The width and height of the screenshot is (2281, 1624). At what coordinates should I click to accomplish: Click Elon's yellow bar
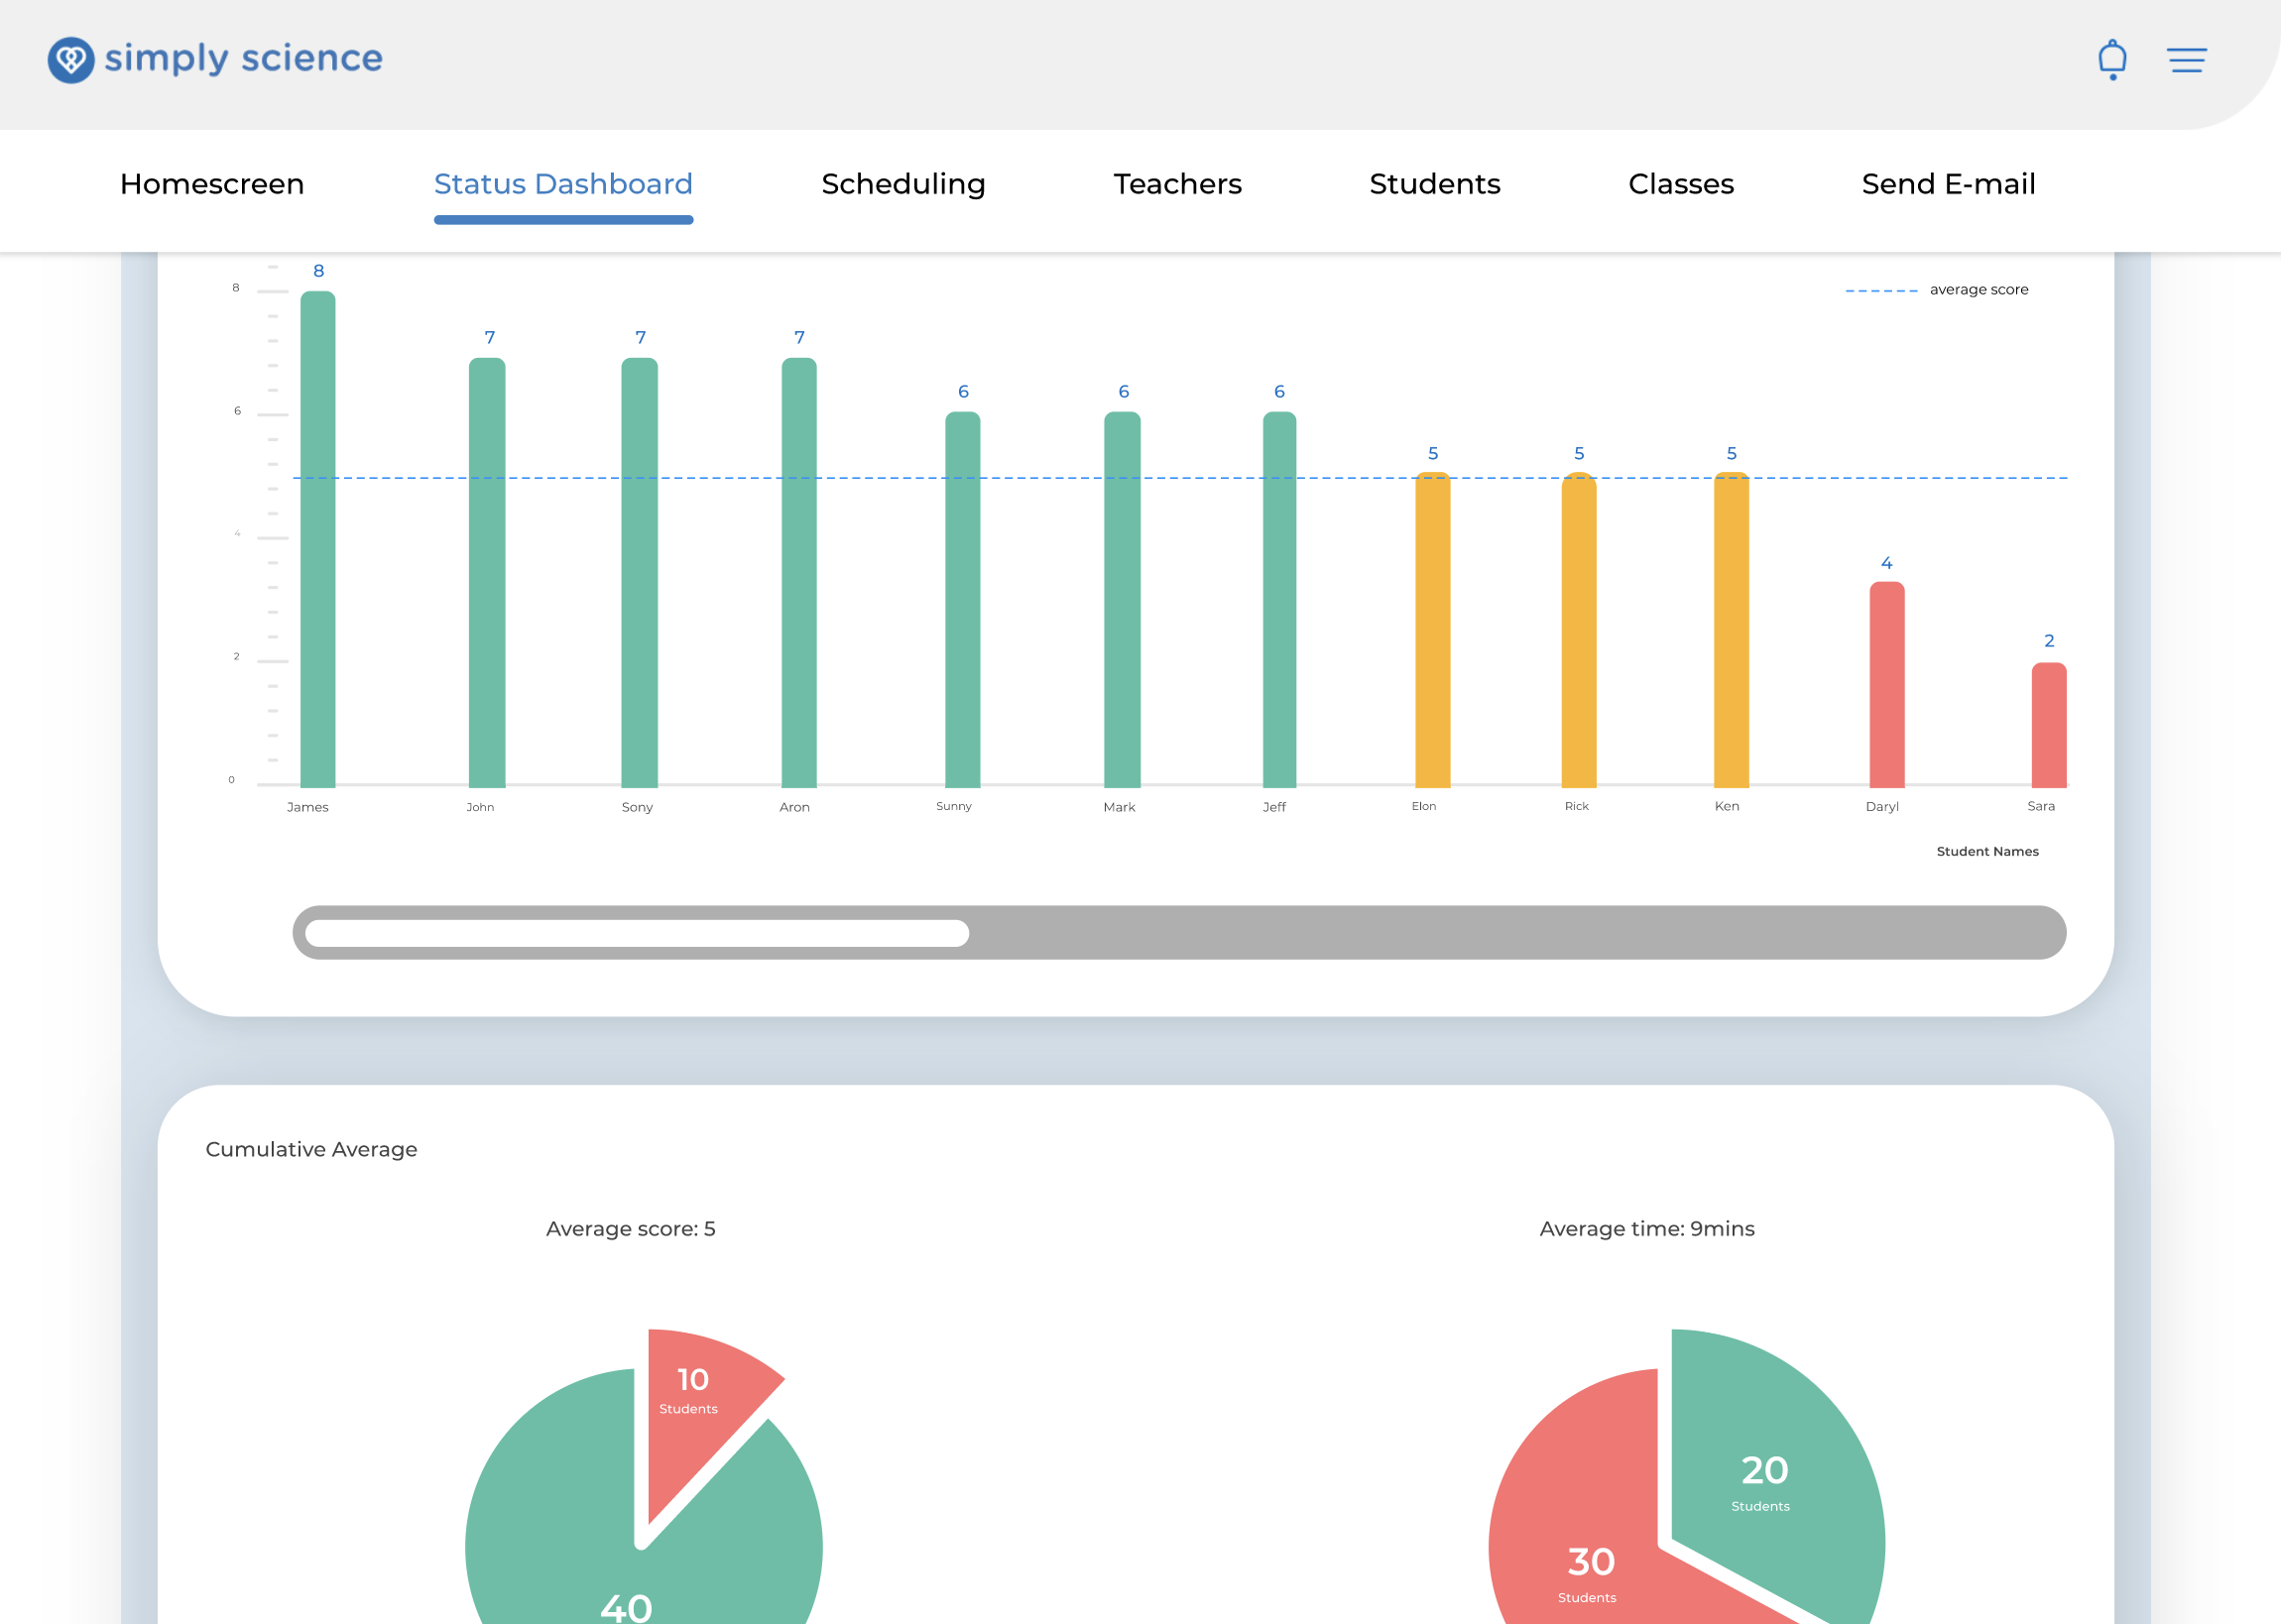pos(1432,630)
